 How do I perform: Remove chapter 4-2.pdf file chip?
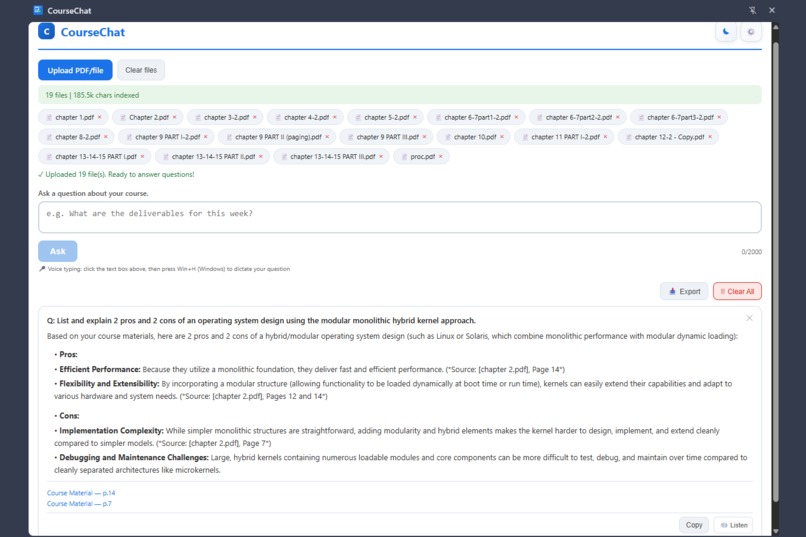point(335,118)
